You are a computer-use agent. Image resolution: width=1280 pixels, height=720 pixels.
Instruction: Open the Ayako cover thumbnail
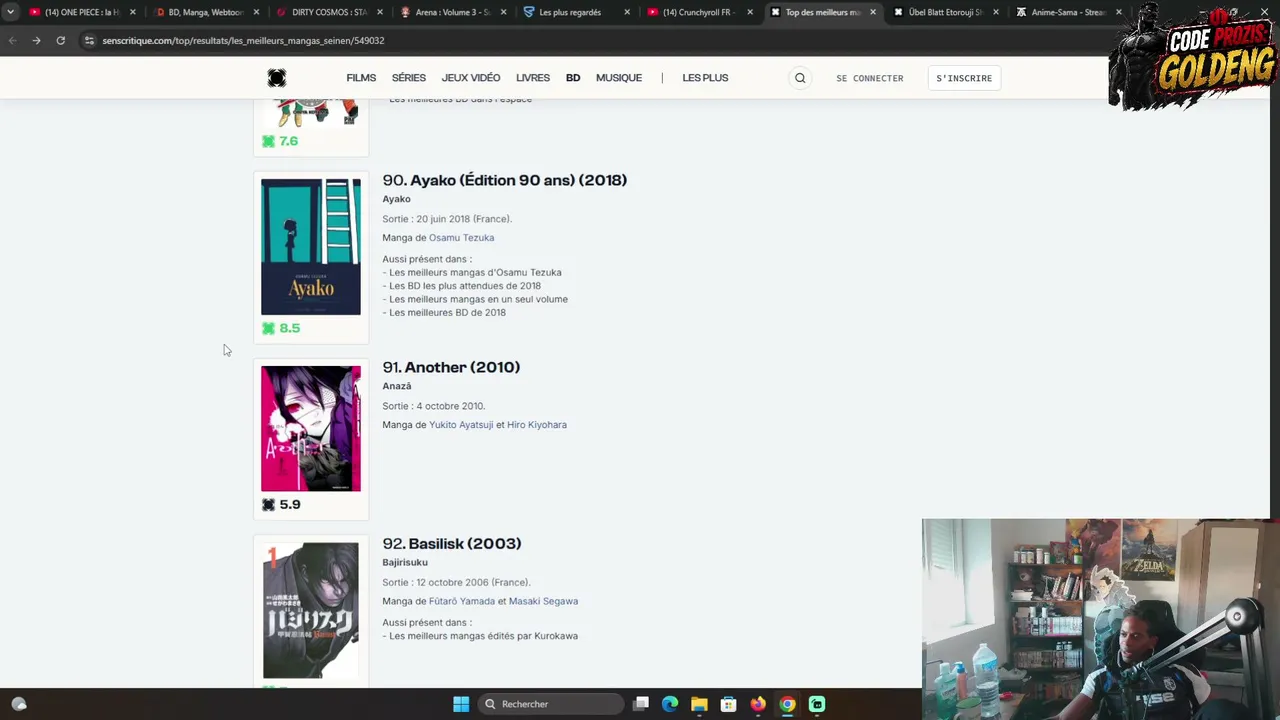tap(311, 247)
